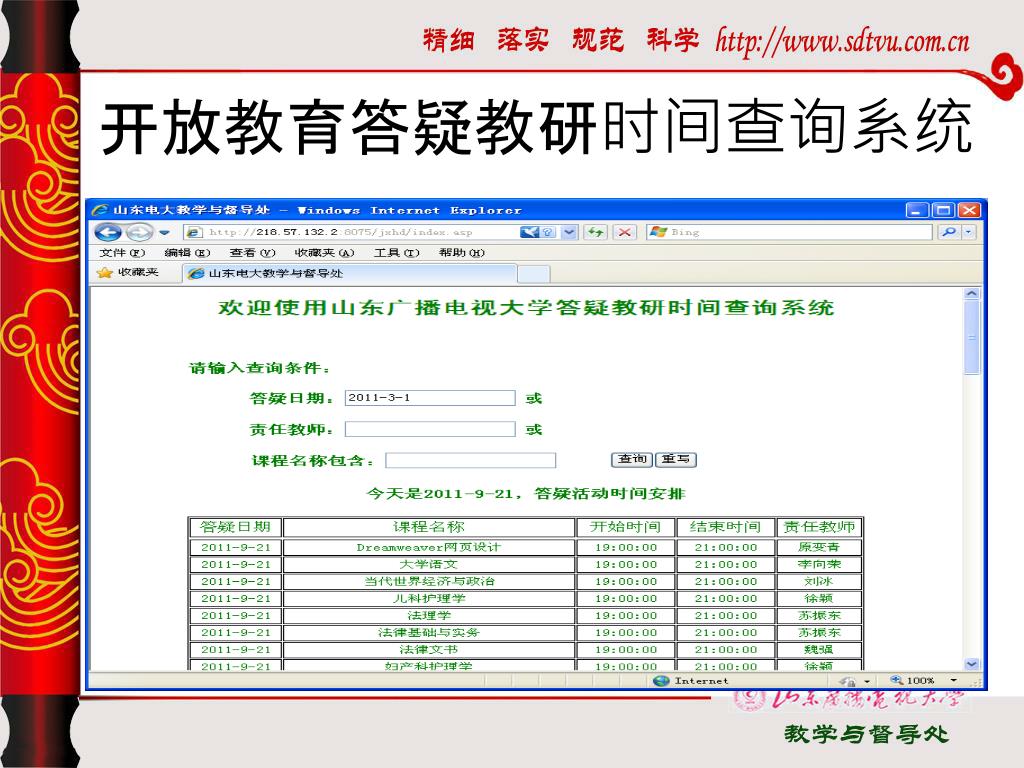
Task: Open a new blank tab
Action: [534, 274]
